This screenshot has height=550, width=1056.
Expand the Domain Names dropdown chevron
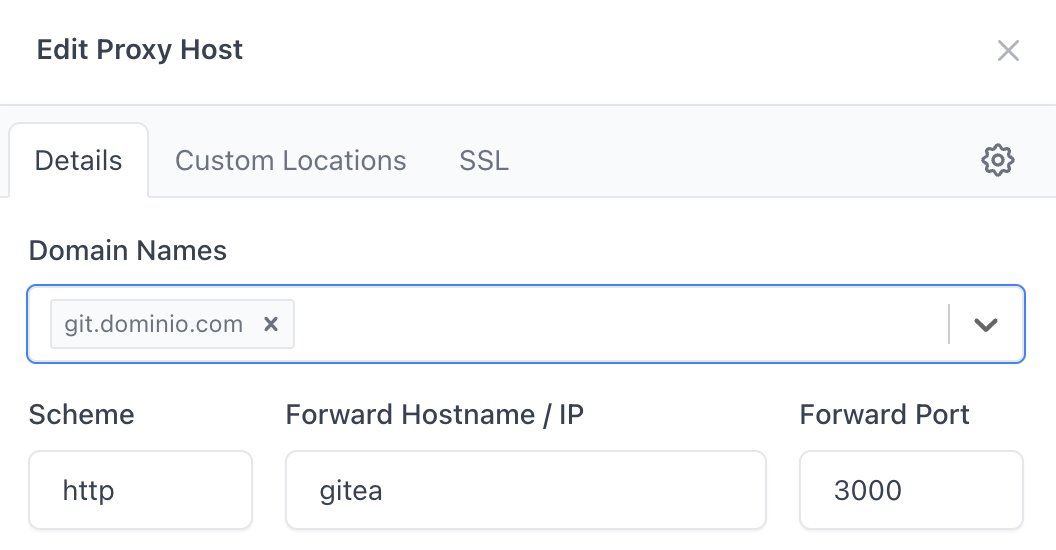point(986,324)
